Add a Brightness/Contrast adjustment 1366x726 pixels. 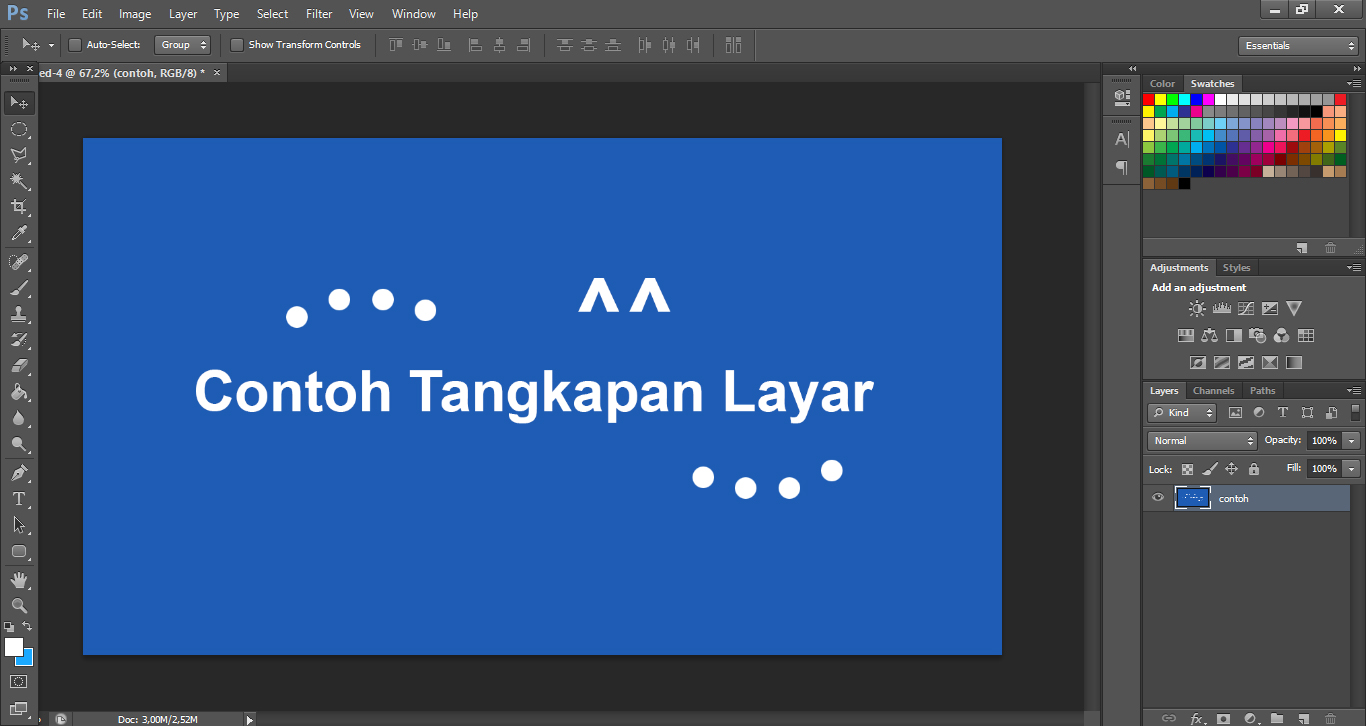(x=1197, y=308)
